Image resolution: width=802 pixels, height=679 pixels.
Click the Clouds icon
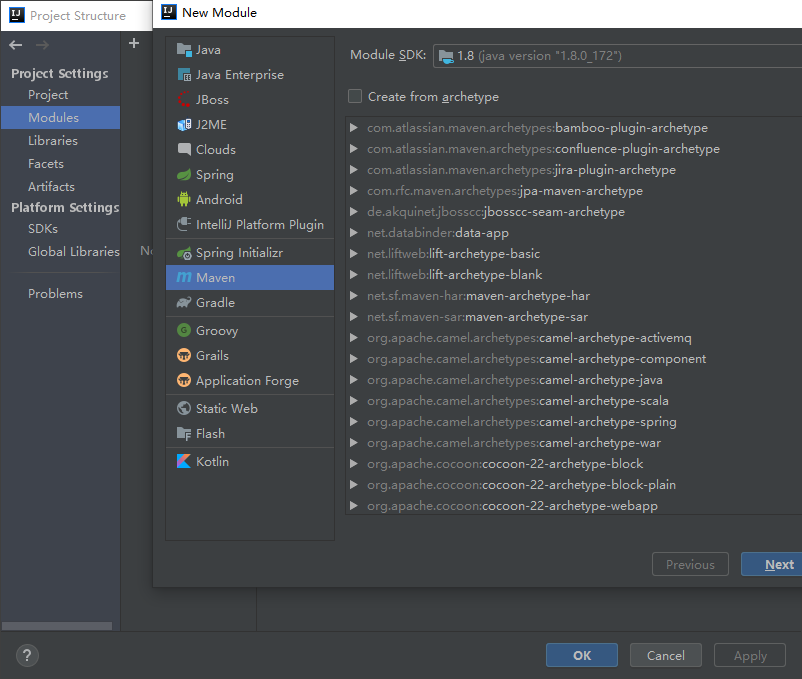(x=184, y=149)
